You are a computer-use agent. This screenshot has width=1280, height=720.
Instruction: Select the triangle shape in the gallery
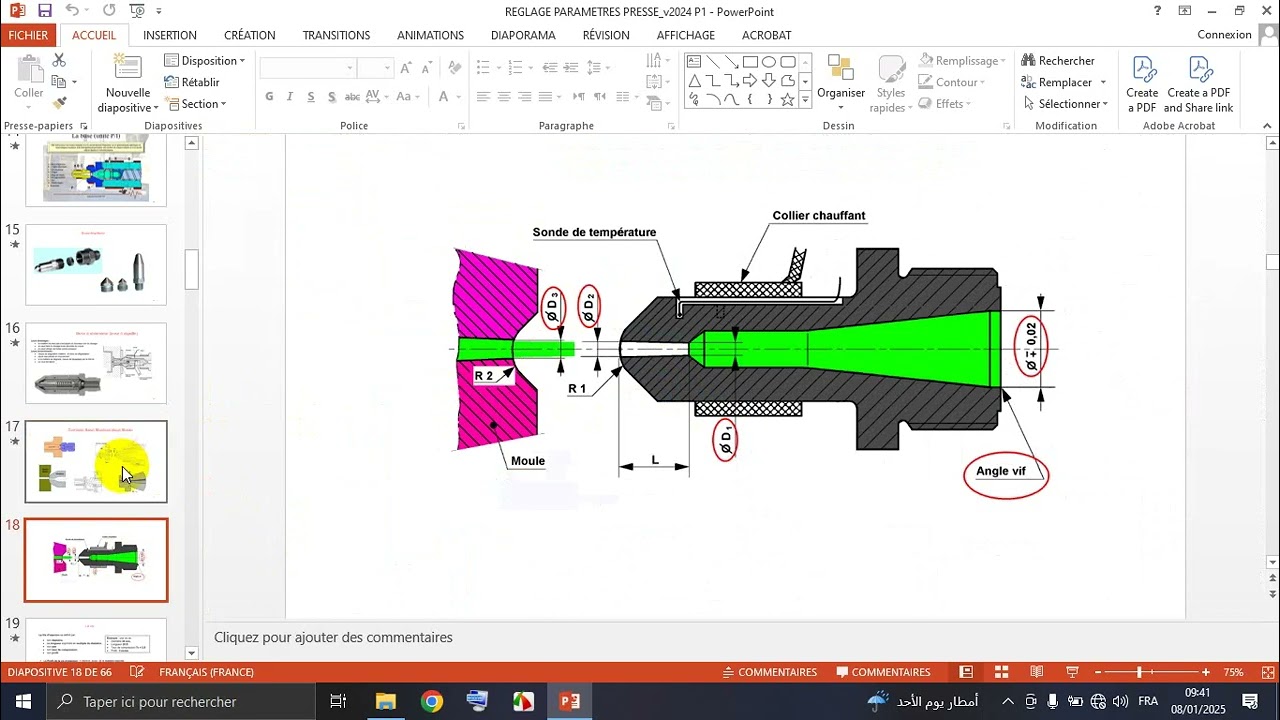pyautogui.click(x=693, y=80)
